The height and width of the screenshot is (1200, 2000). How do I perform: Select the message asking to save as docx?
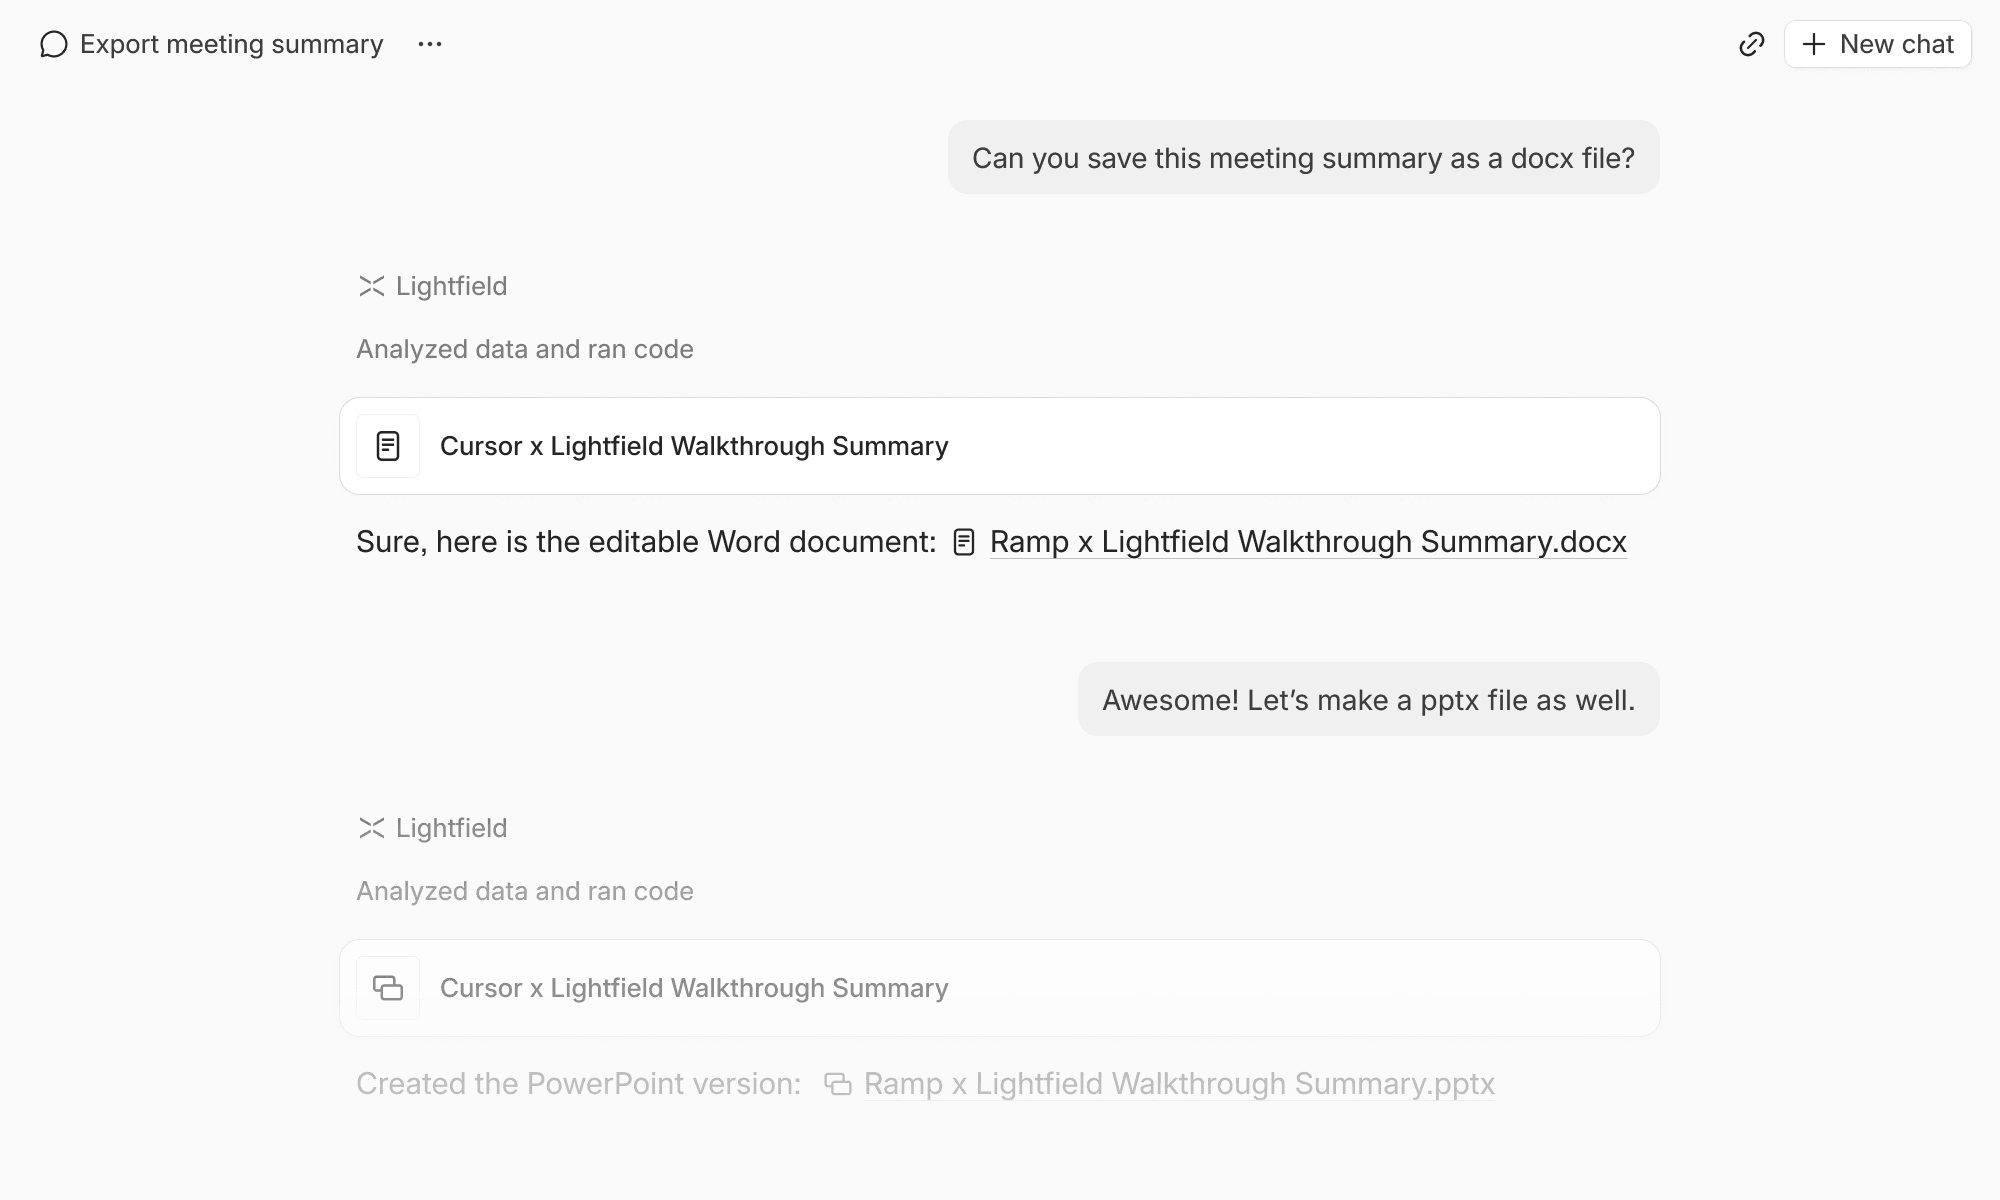pos(1303,158)
